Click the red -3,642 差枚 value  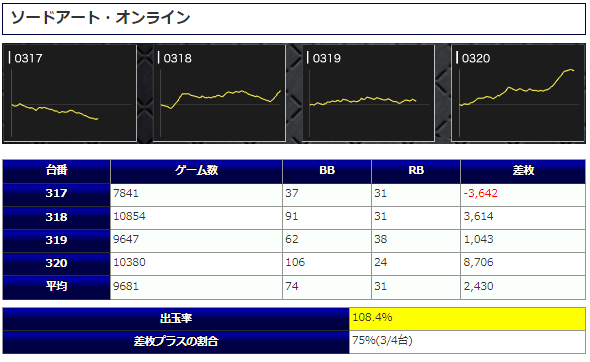pyautogui.click(x=481, y=193)
